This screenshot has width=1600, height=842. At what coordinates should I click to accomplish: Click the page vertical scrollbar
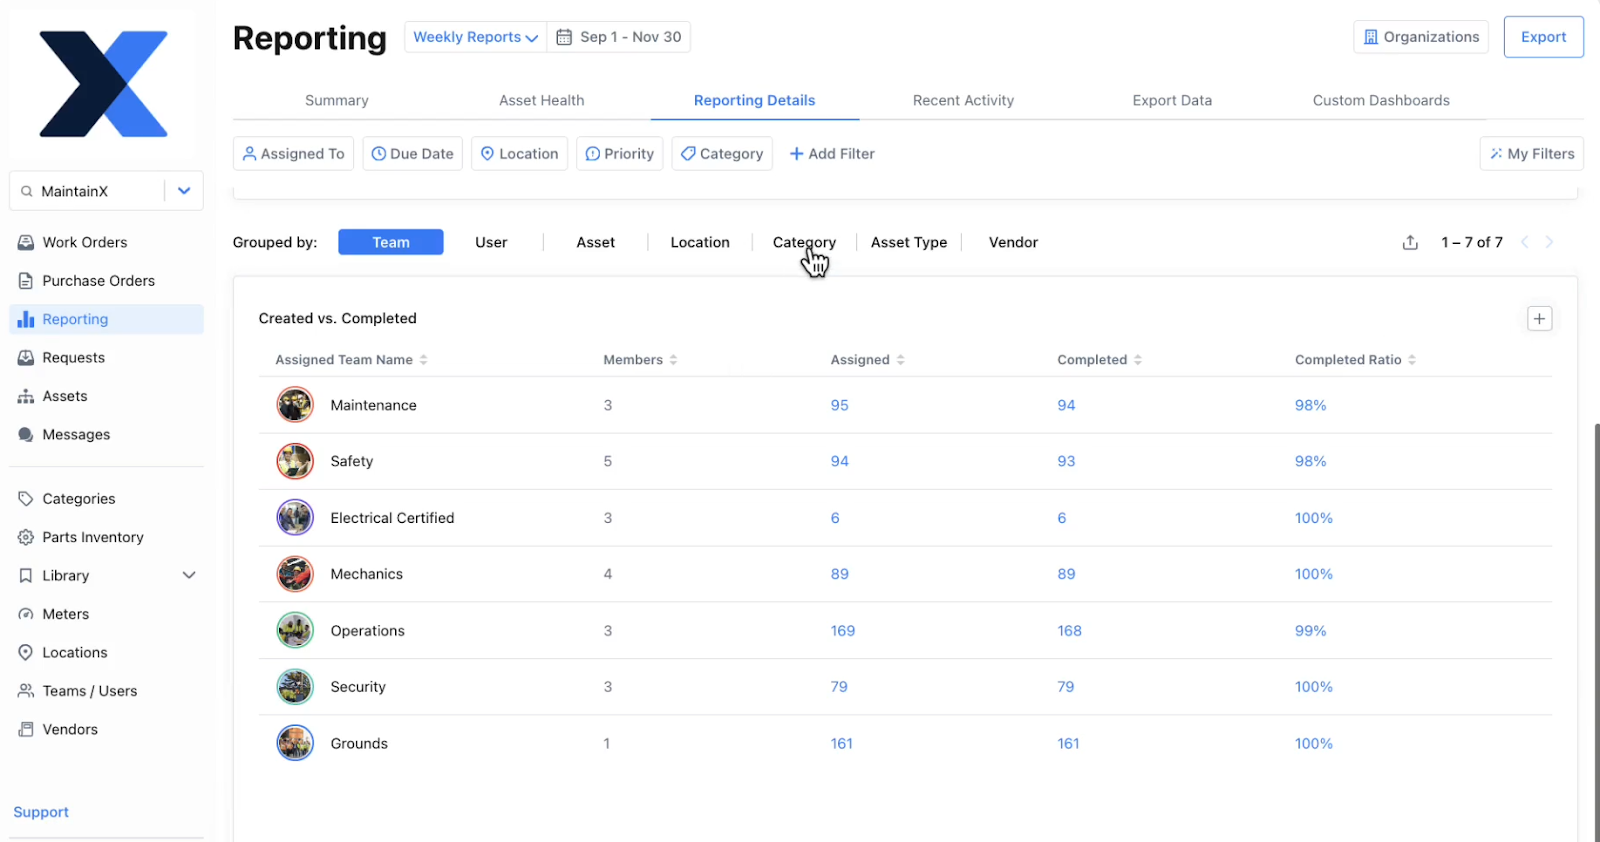(1597, 632)
